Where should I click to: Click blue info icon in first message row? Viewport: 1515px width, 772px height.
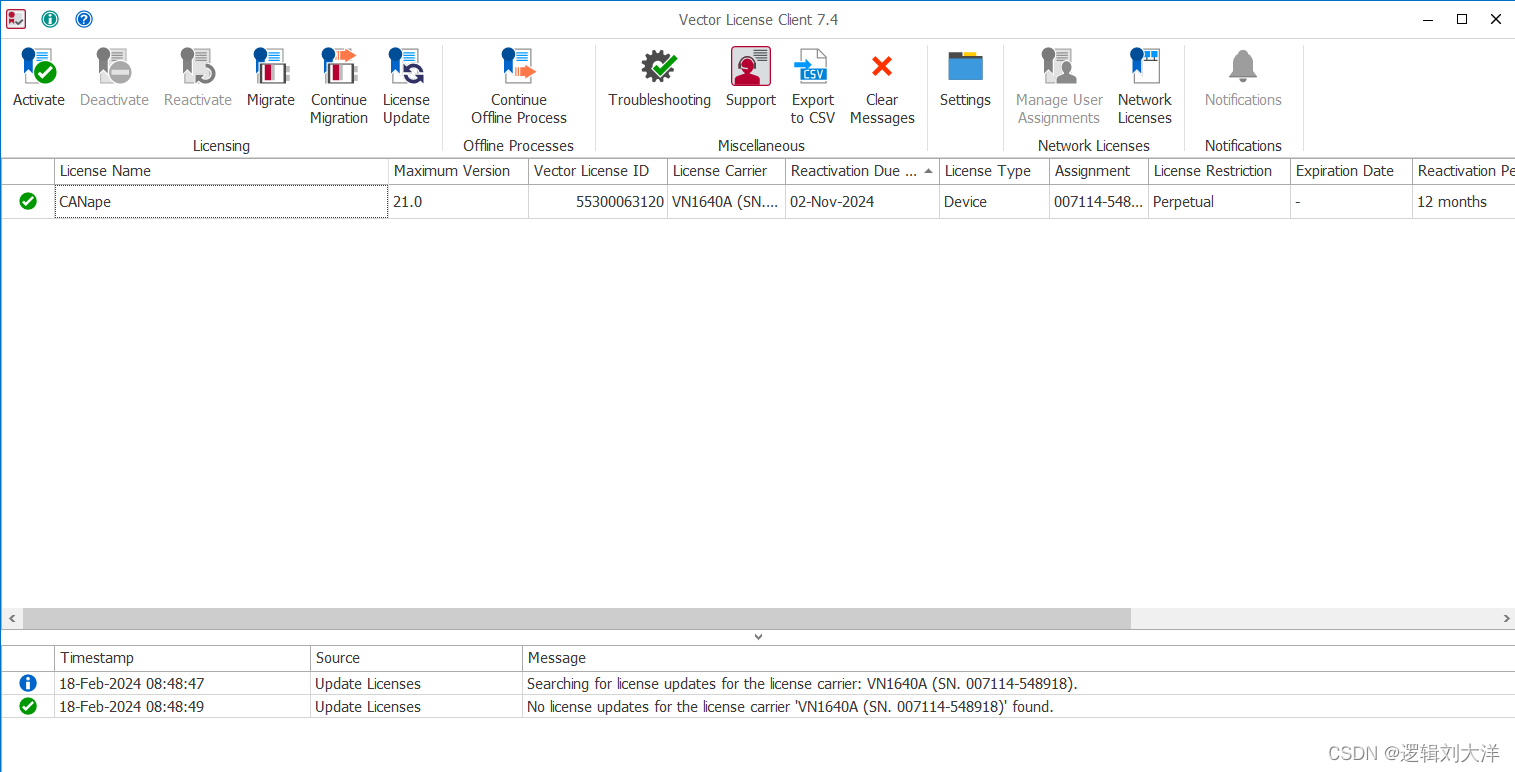(x=28, y=683)
